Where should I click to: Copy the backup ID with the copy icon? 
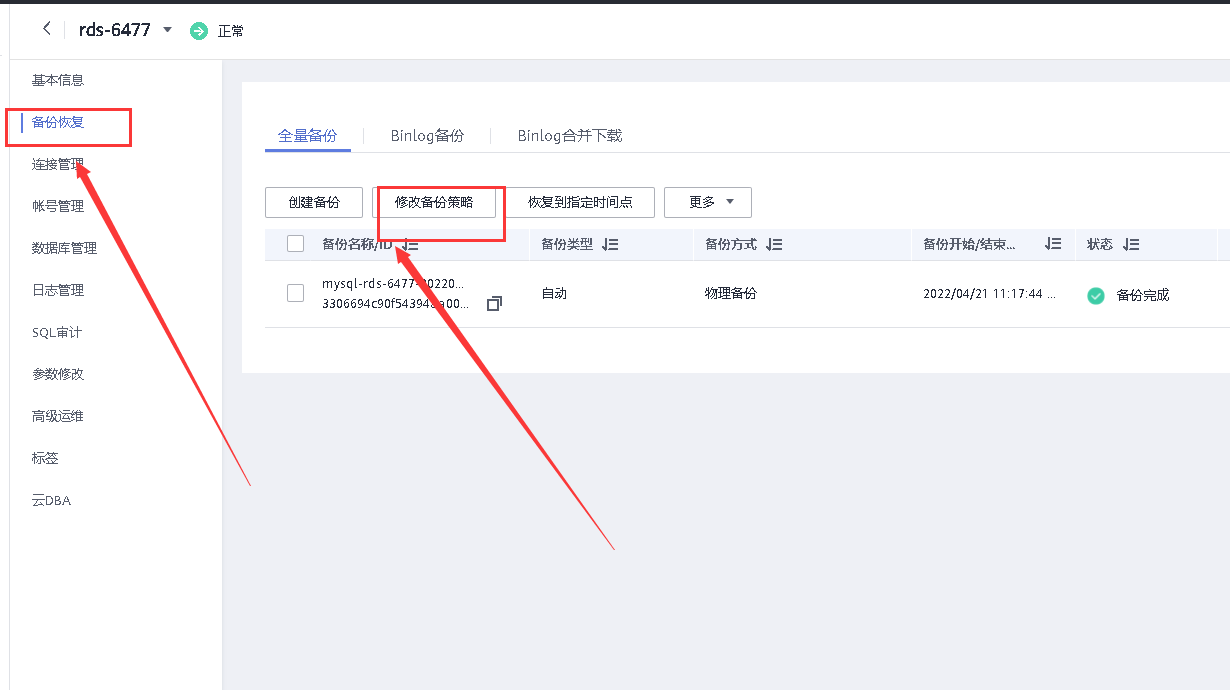point(494,303)
